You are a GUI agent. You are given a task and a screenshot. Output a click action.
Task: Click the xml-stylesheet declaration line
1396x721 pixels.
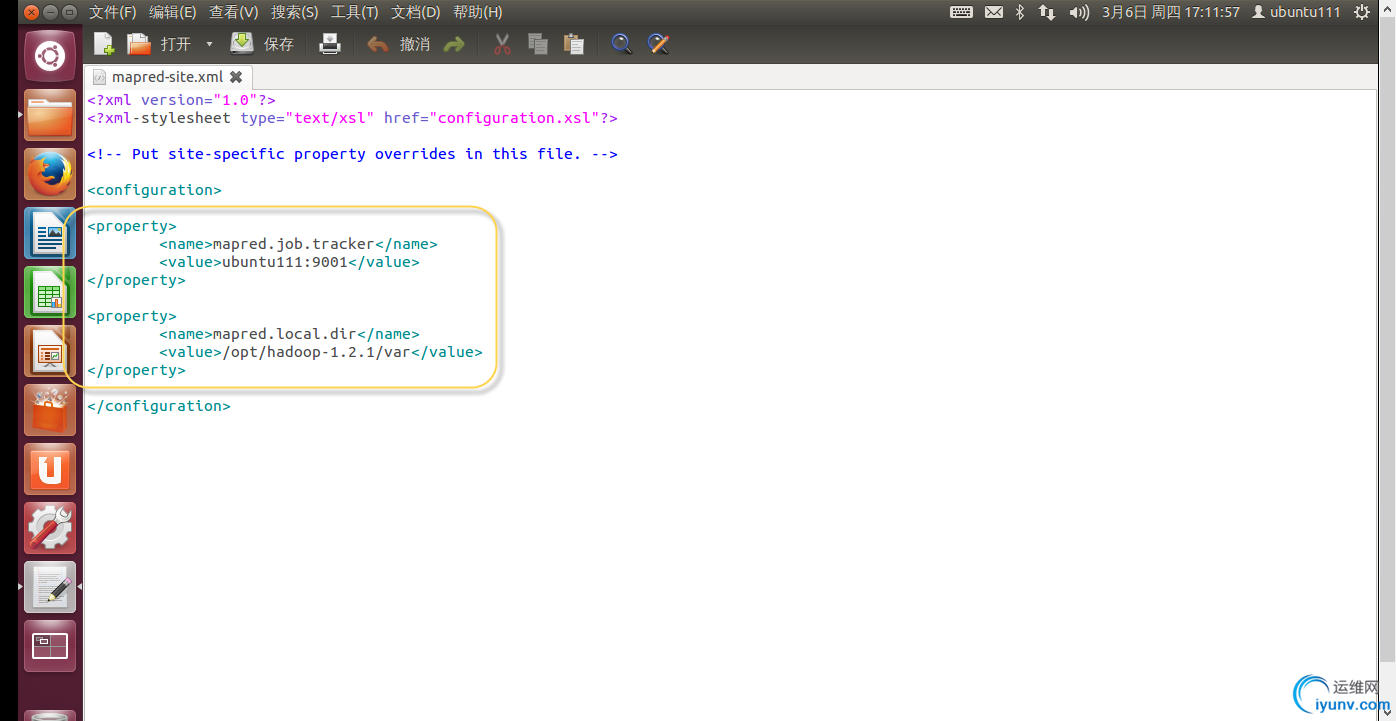[353, 118]
